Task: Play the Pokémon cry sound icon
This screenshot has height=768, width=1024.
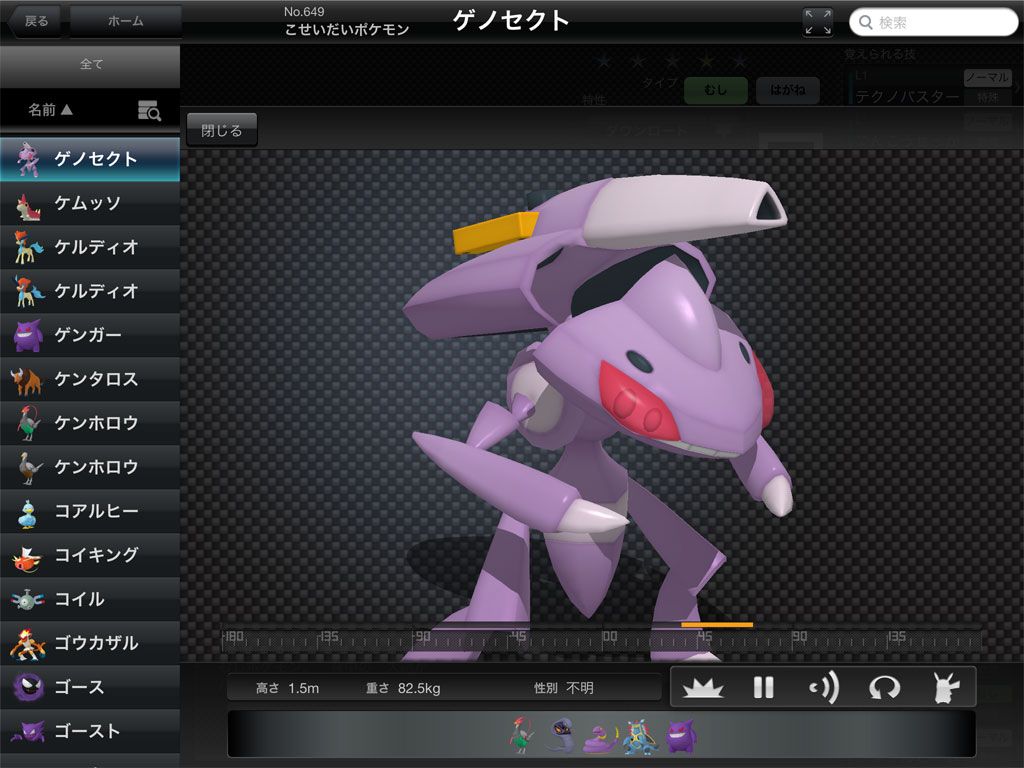Action: click(824, 687)
